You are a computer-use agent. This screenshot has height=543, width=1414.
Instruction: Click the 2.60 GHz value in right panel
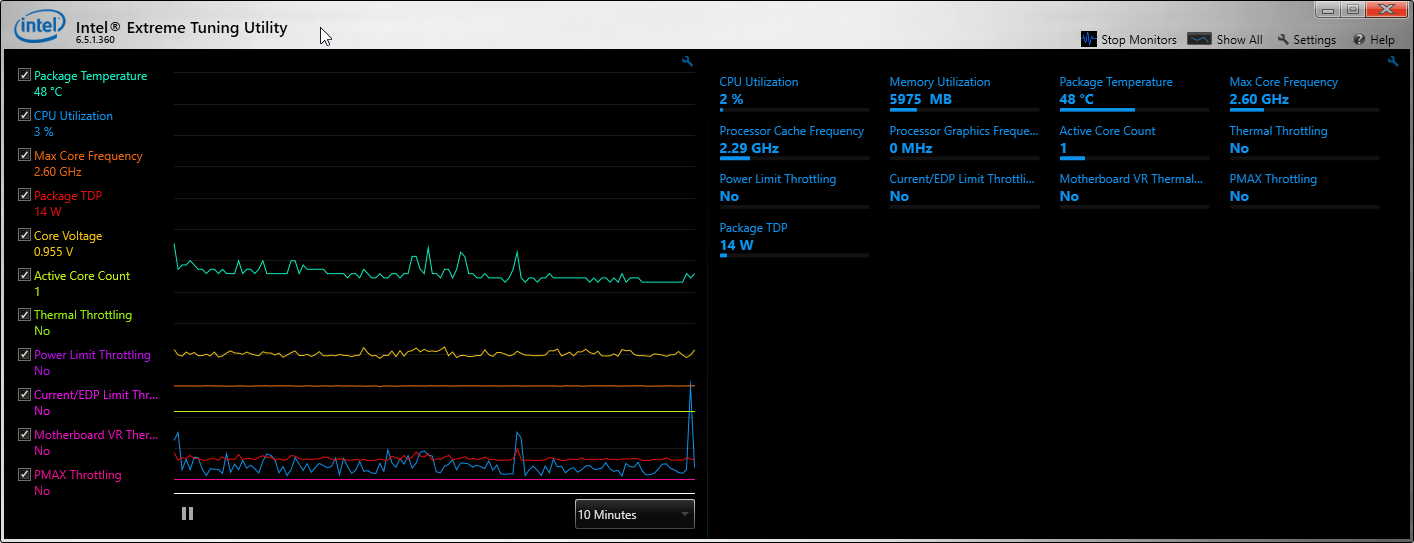point(1259,99)
